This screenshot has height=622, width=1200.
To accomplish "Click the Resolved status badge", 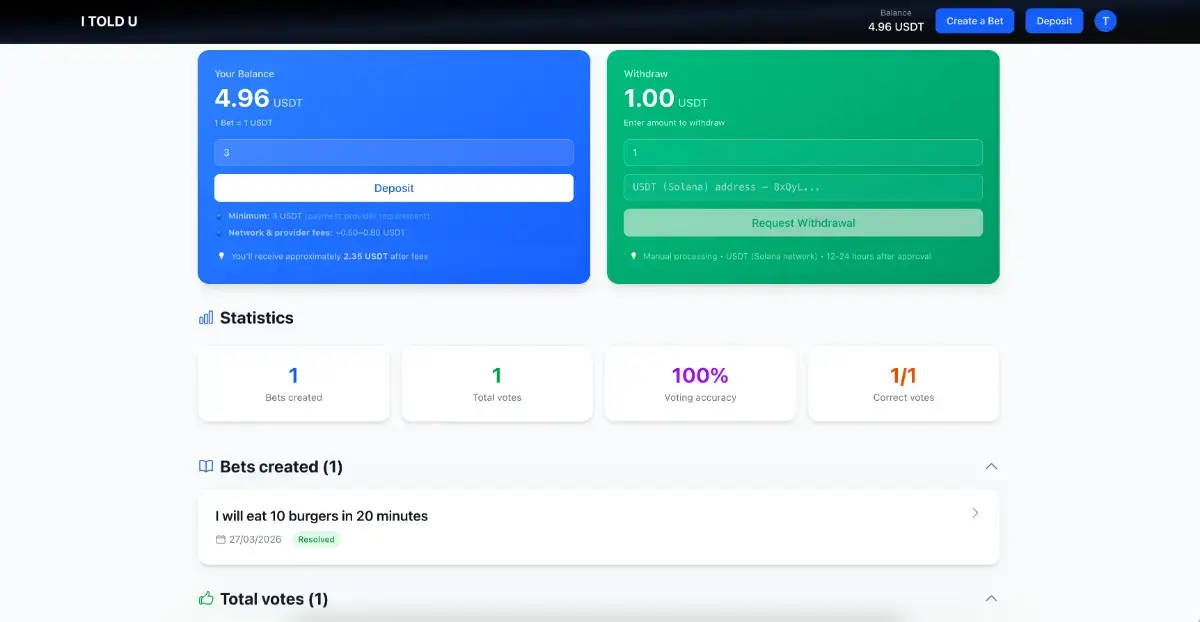I will point(316,540).
